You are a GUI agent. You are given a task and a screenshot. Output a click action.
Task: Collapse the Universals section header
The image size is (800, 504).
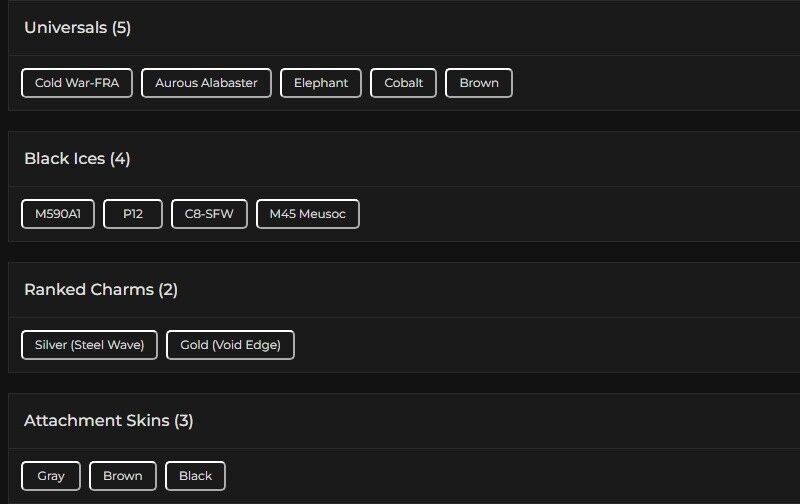tap(66, 28)
